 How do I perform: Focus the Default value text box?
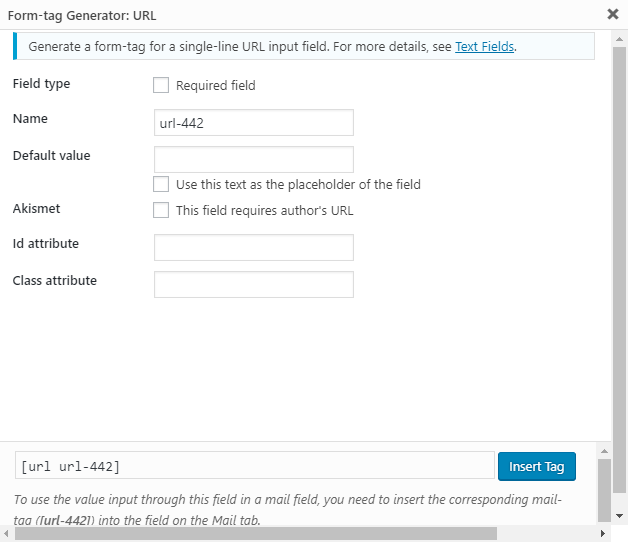(254, 159)
